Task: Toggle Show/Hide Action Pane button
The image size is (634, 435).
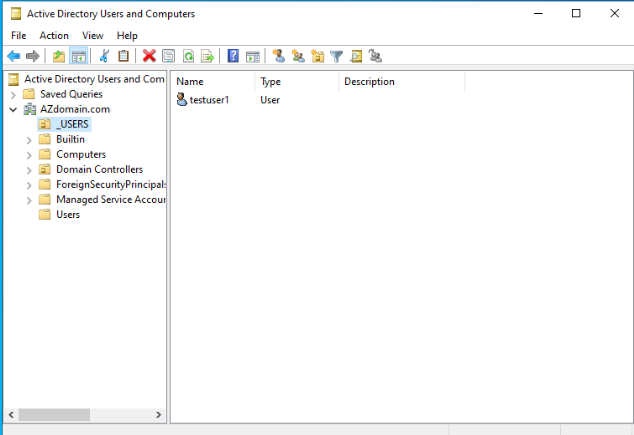Action: (253, 56)
